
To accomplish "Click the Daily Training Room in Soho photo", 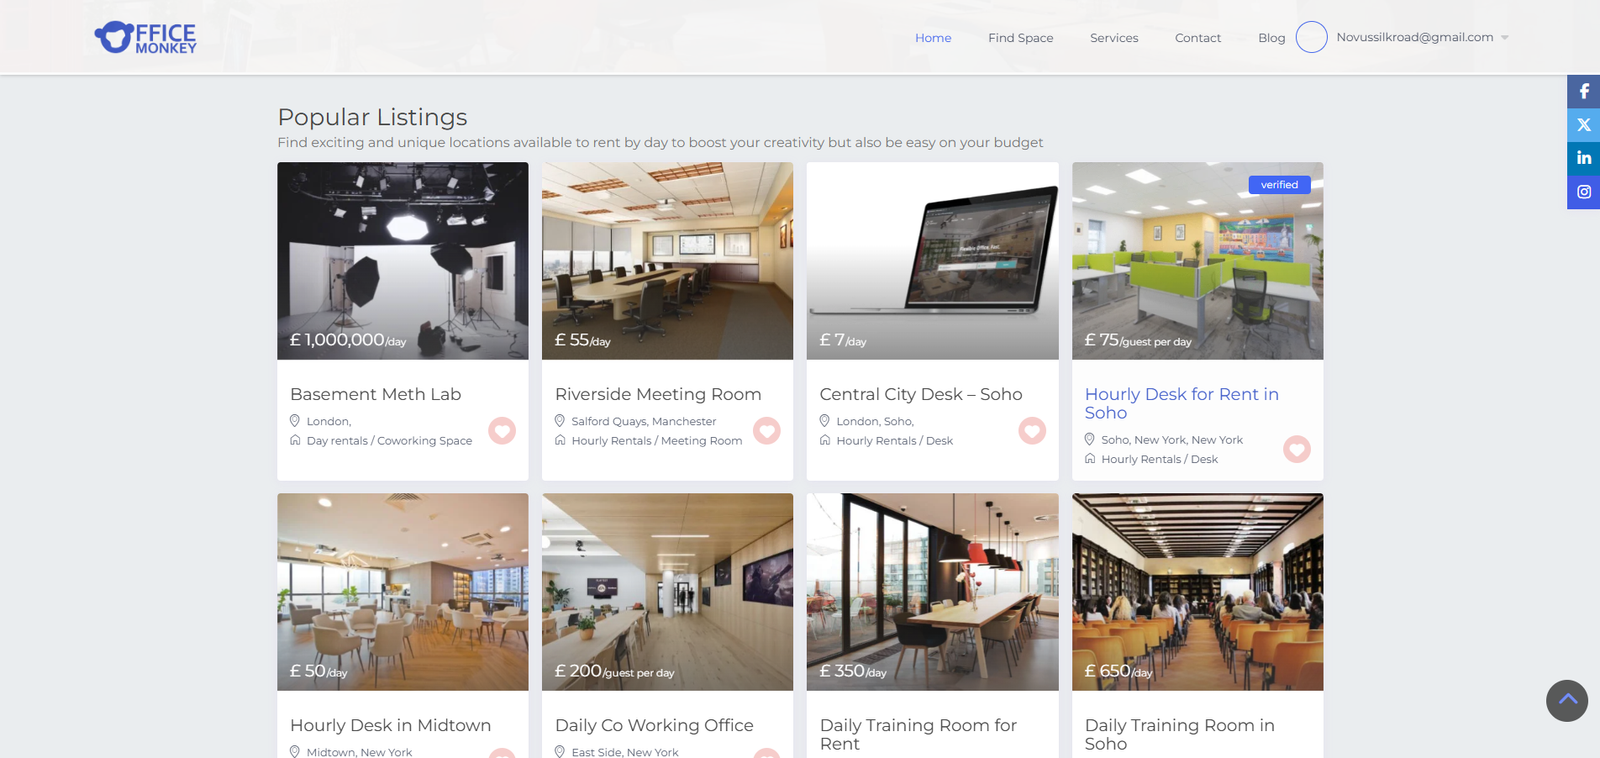I will 1197,591.
